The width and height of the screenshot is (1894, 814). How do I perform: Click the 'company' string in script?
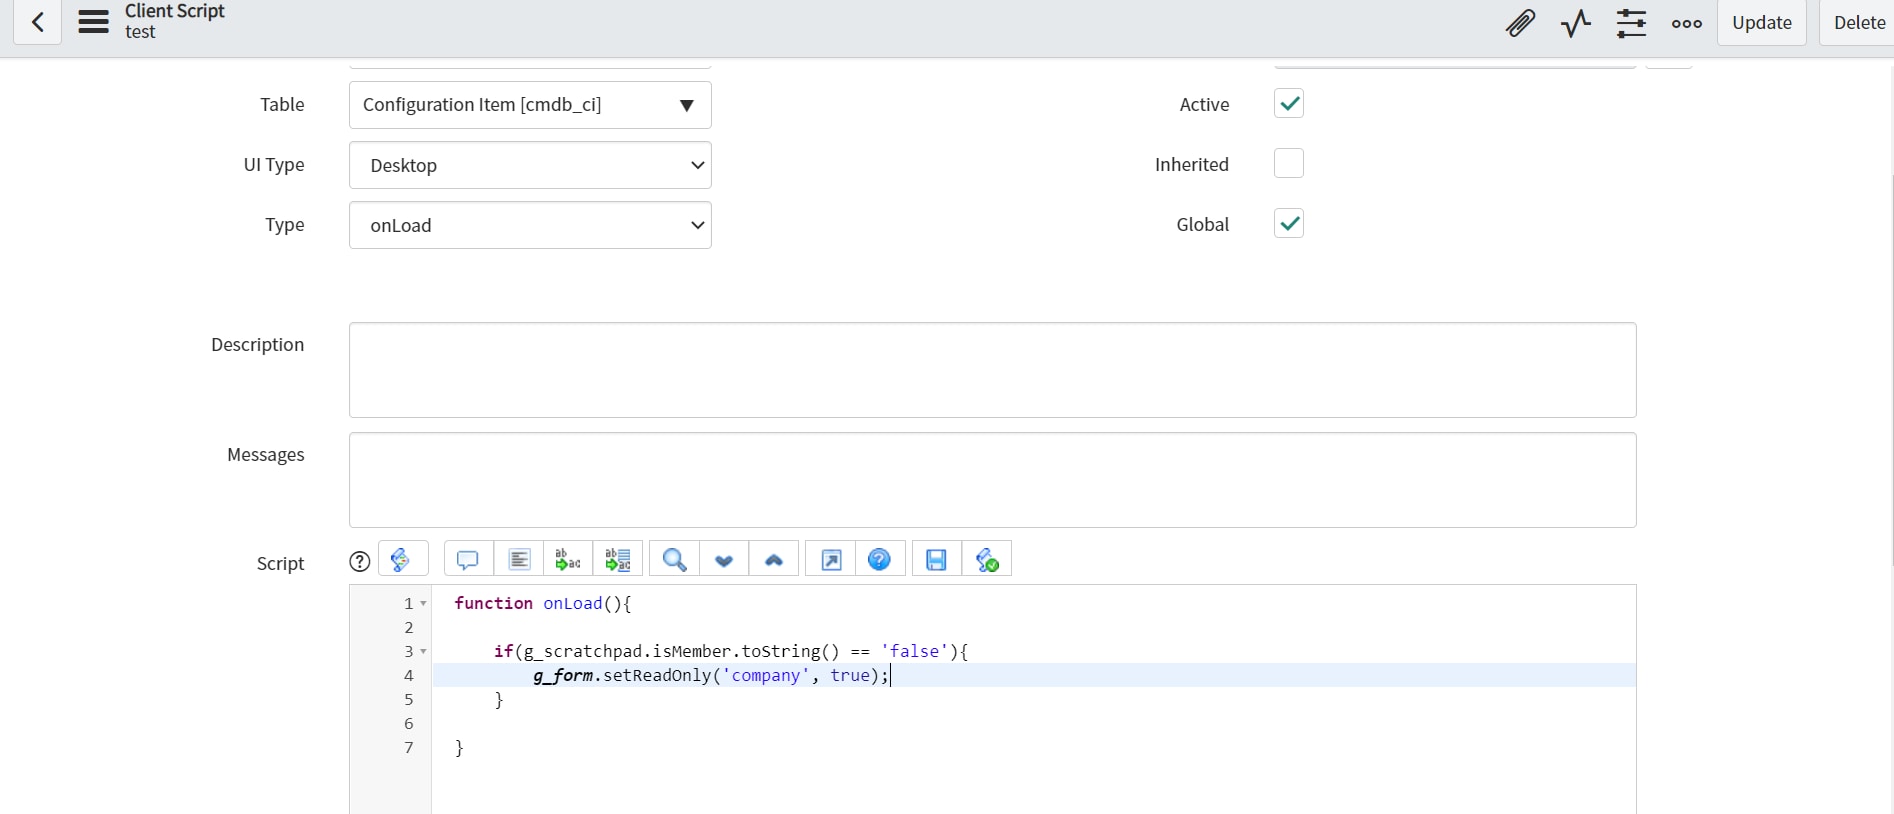click(766, 675)
